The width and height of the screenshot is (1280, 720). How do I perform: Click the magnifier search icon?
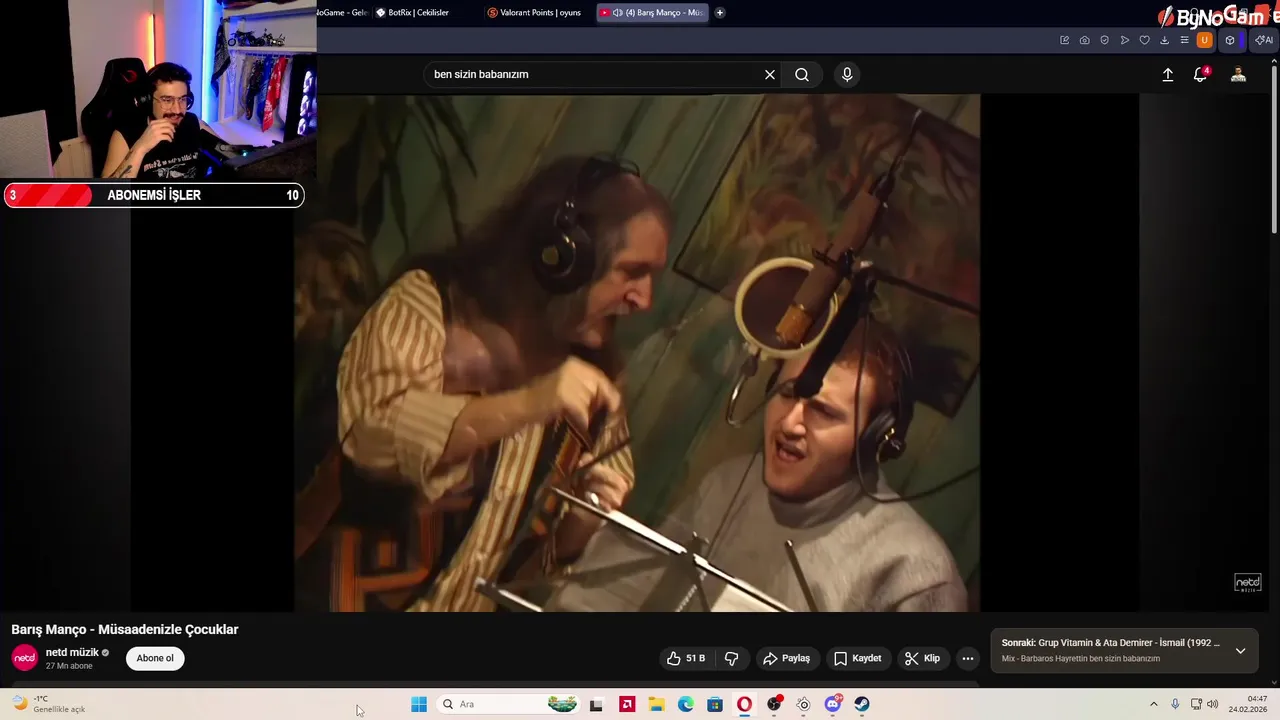click(x=802, y=75)
